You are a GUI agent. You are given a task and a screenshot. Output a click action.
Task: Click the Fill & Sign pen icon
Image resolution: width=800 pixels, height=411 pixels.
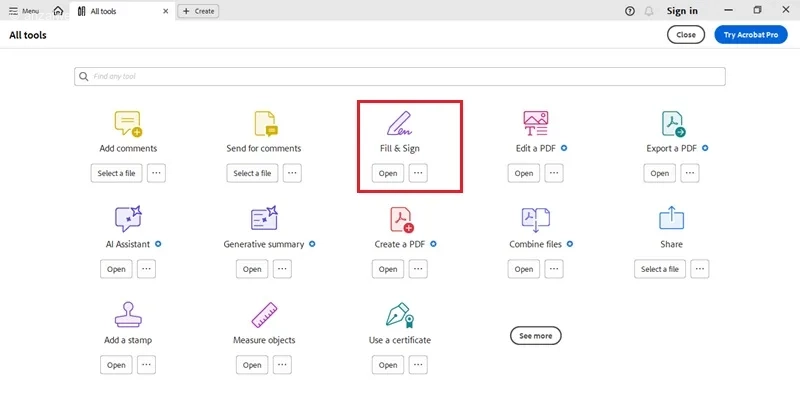coord(399,123)
